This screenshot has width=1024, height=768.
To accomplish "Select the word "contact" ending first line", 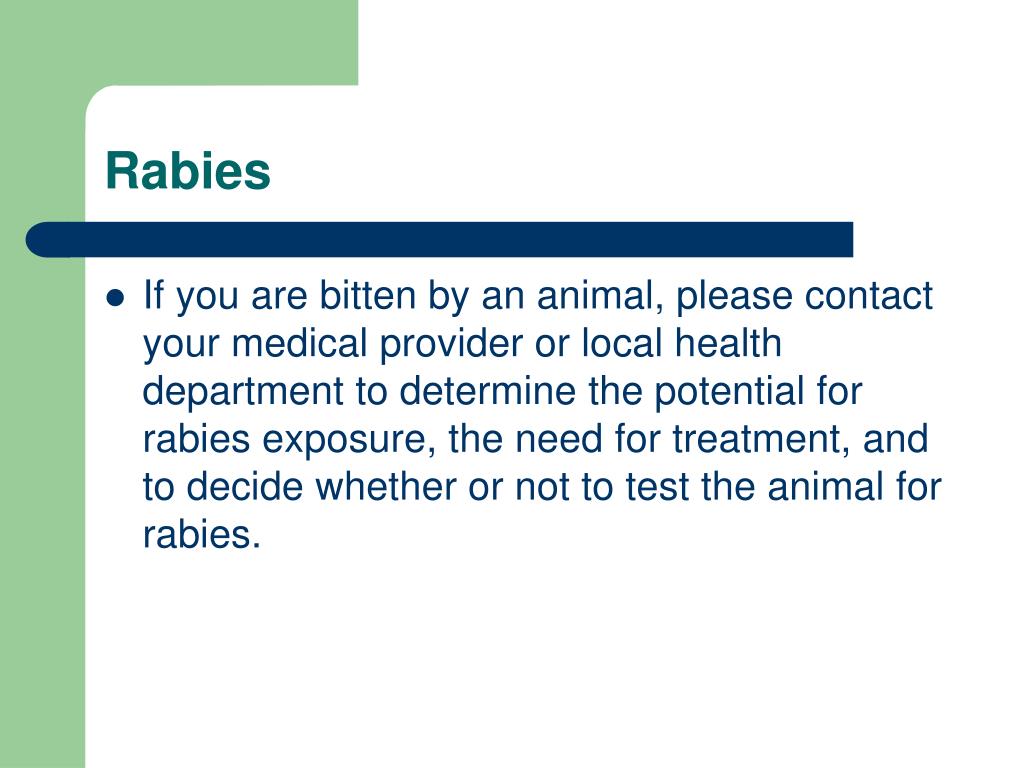I will click(x=869, y=296).
